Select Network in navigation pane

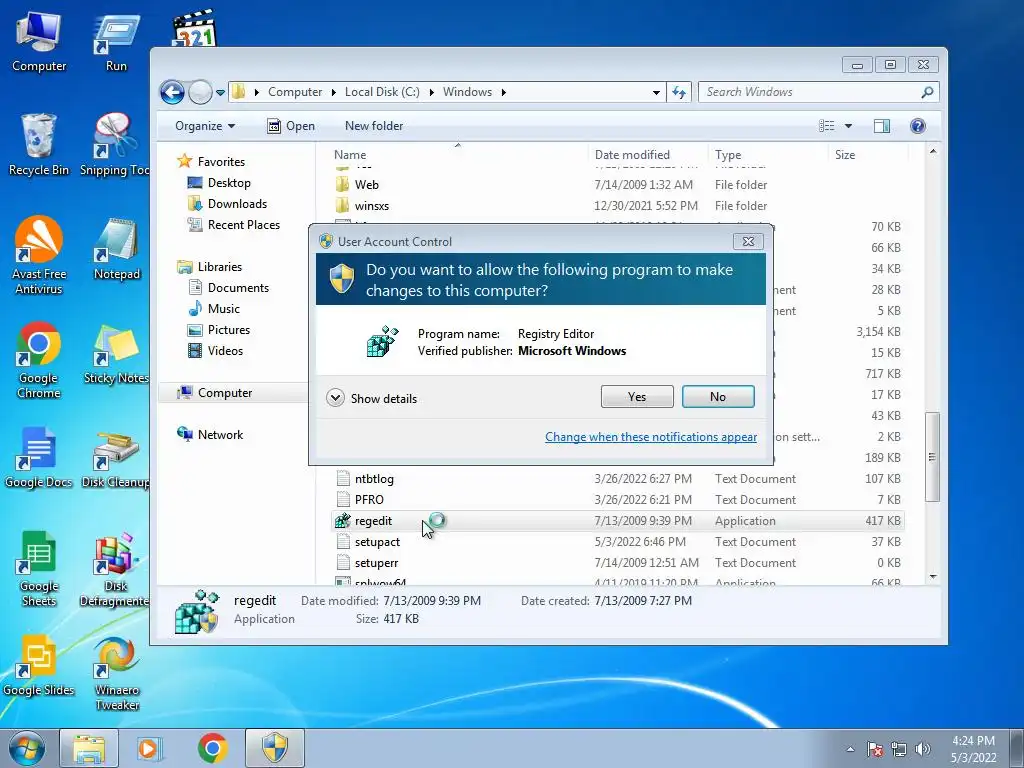coord(210,435)
